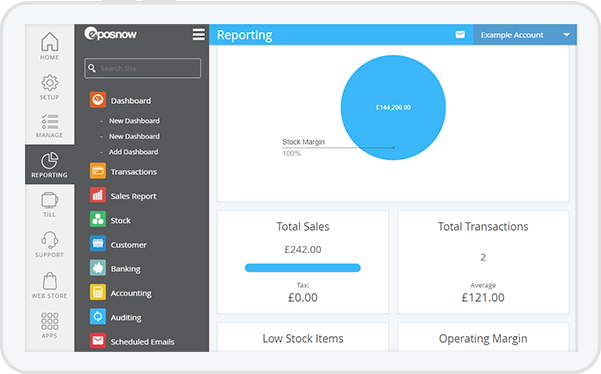Click the Eposnow logo
Image resolution: width=601 pixels, height=374 pixels.
click(x=110, y=34)
